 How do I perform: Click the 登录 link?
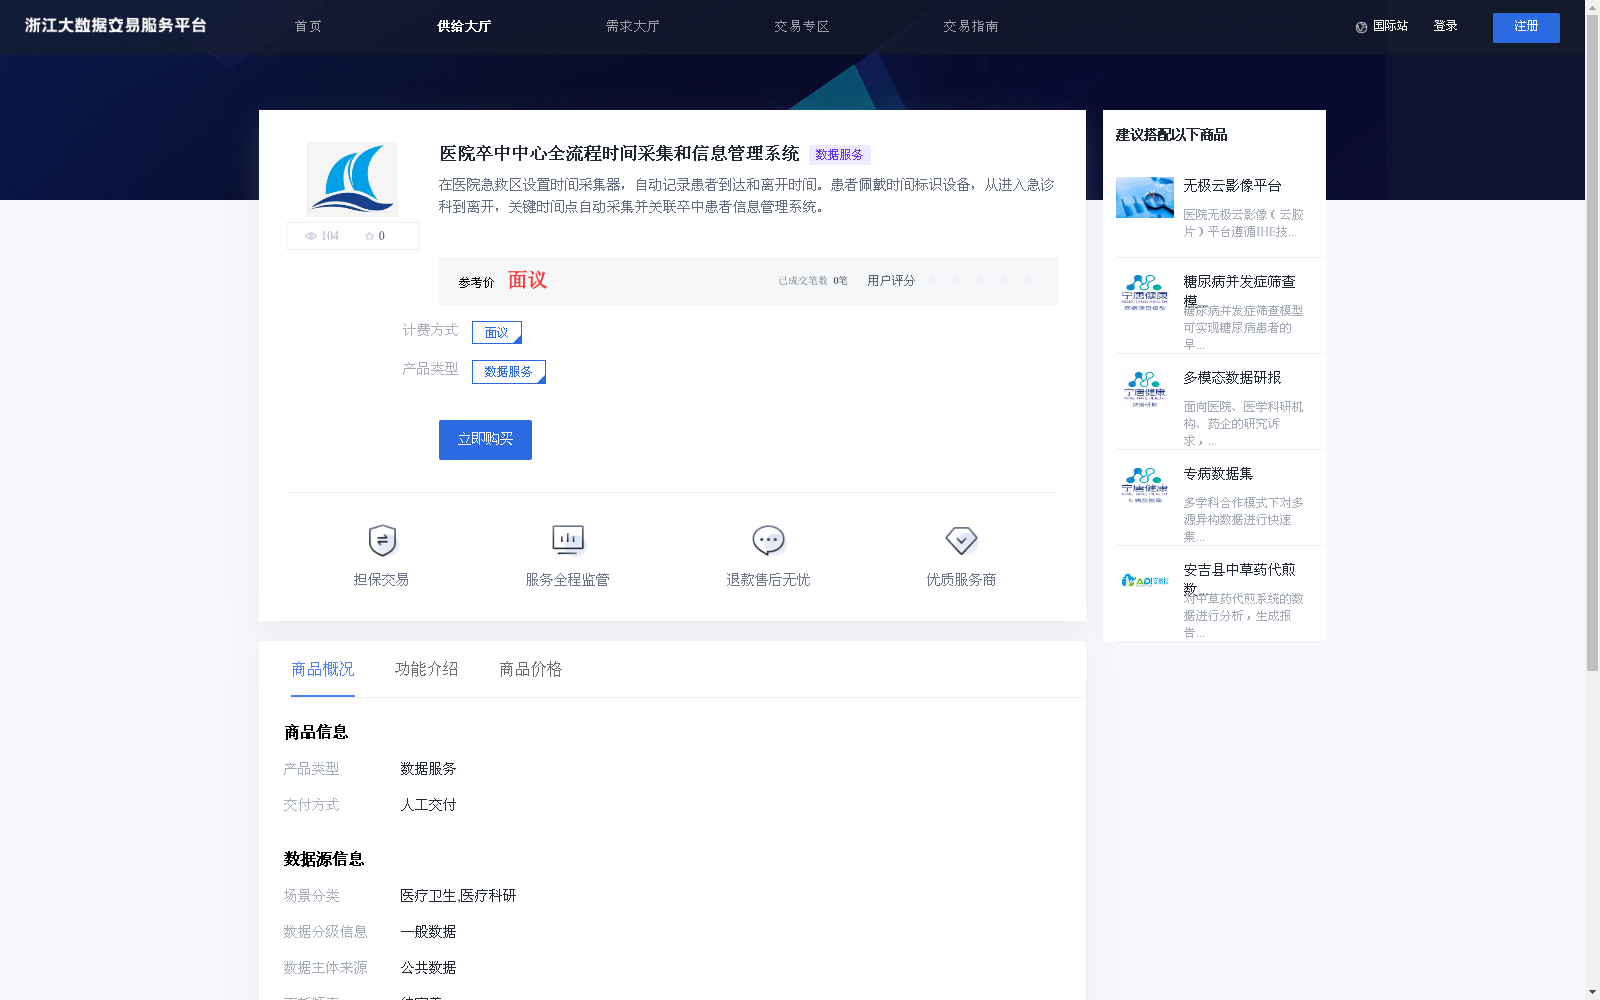pyautogui.click(x=1445, y=27)
